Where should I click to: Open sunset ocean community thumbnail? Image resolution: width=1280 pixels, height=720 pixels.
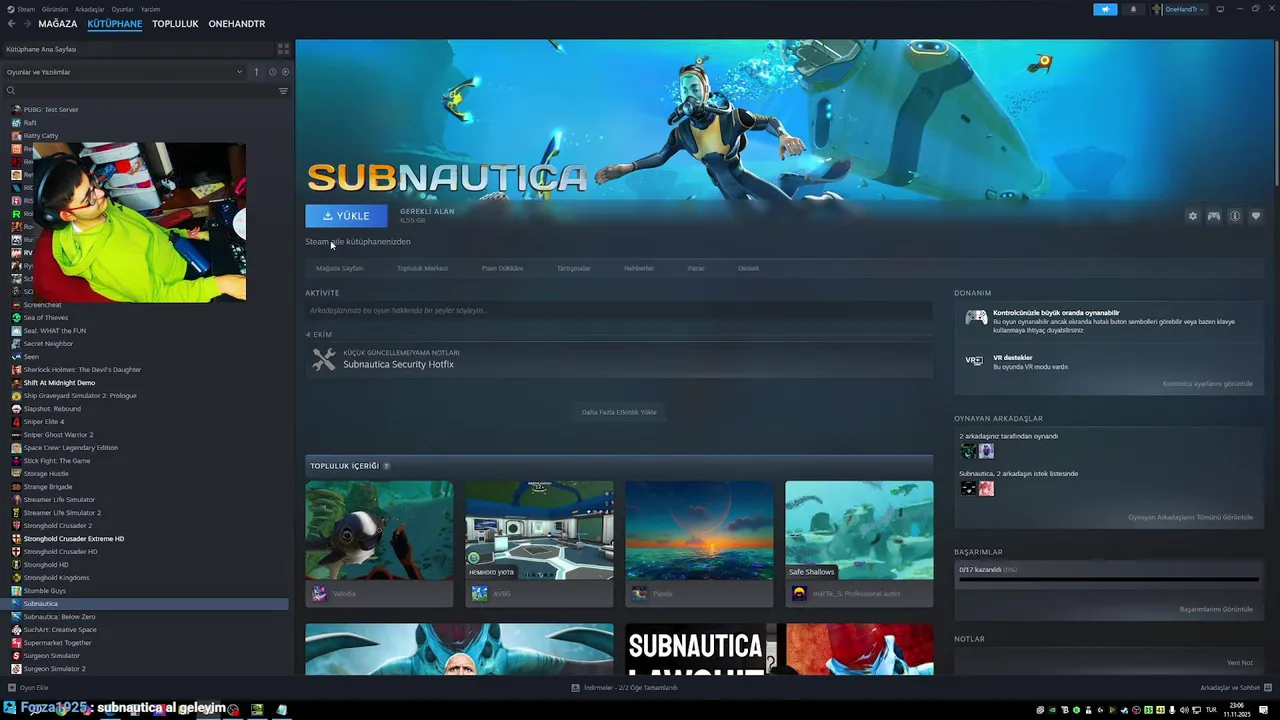(x=699, y=530)
